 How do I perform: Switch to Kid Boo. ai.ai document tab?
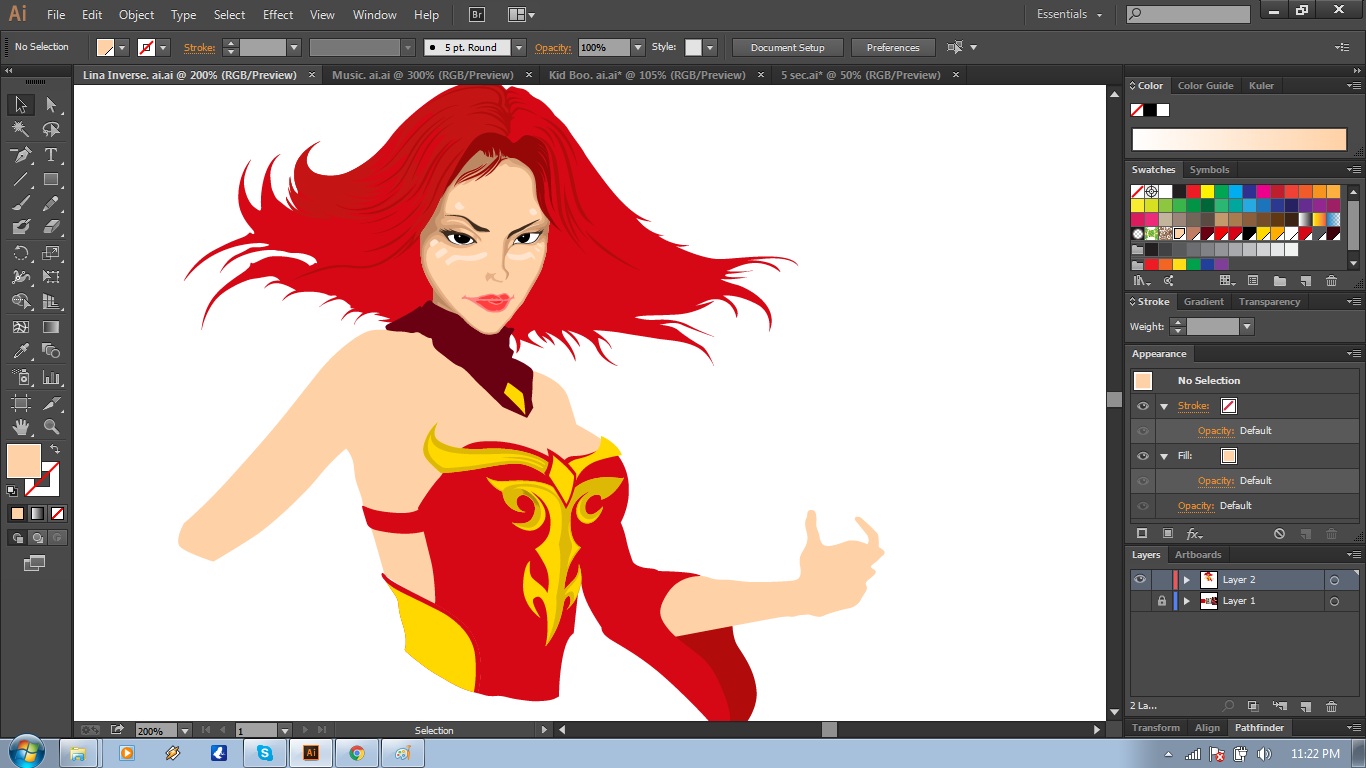[648, 75]
